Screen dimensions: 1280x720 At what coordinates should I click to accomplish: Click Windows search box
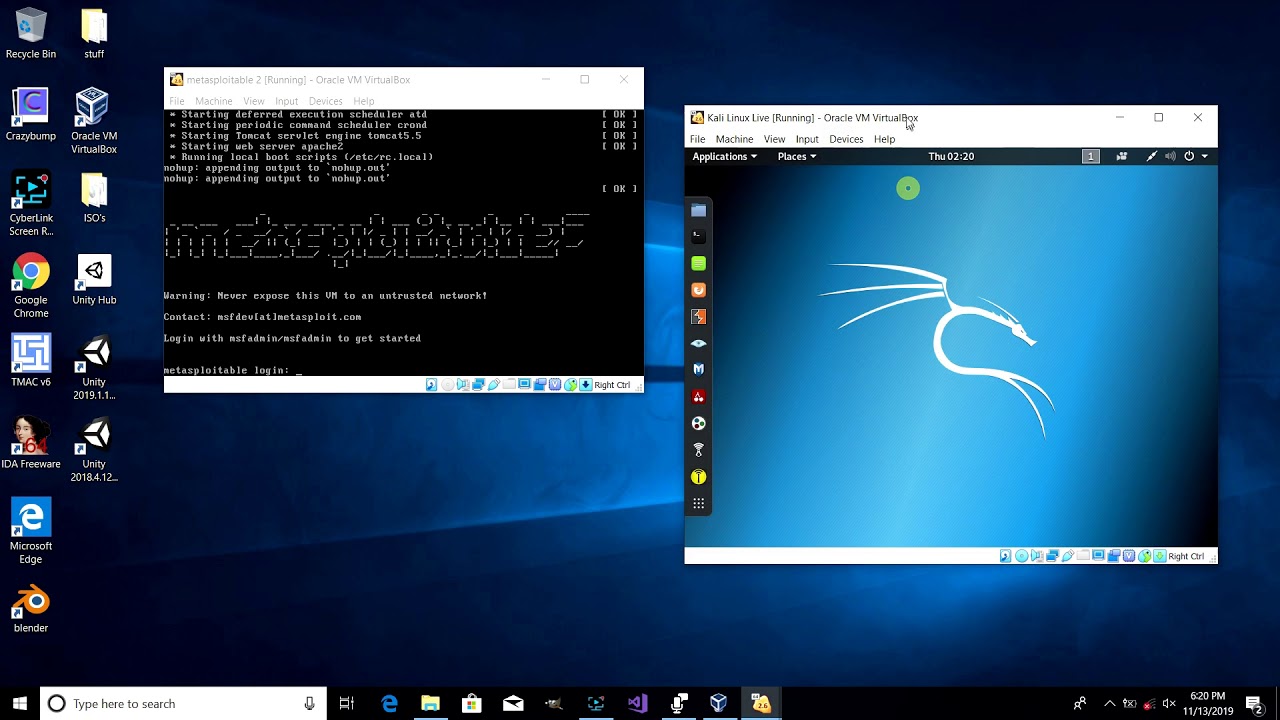point(183,704)
